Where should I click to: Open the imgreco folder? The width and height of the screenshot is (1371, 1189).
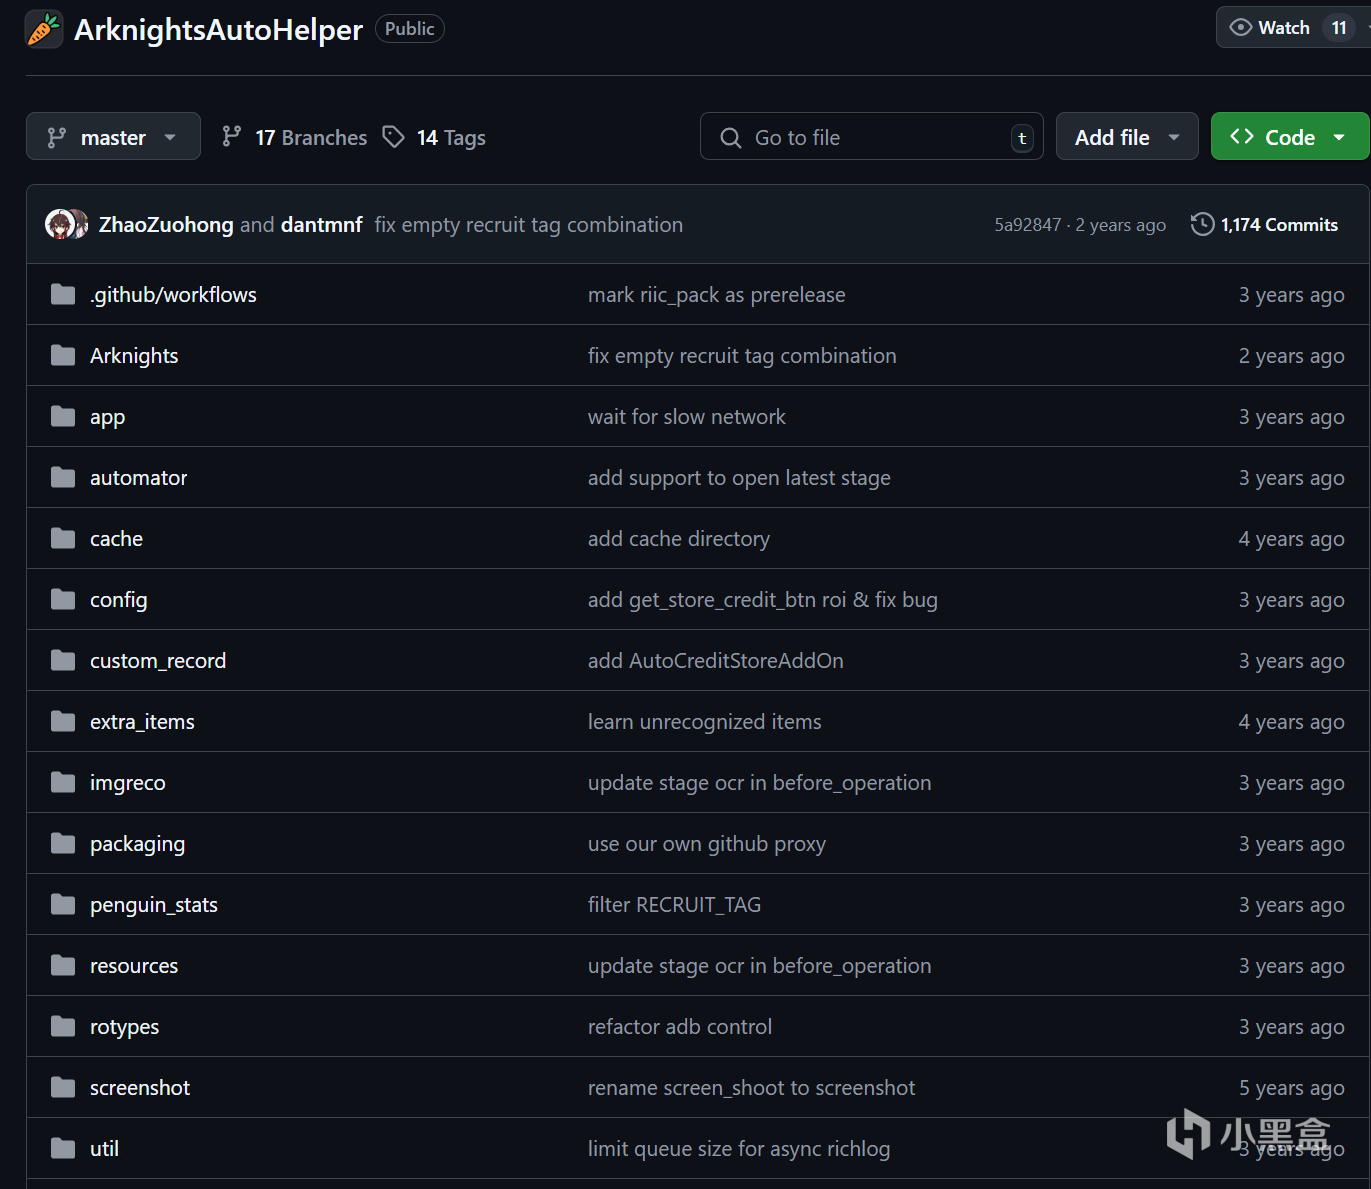coord(127,783)
